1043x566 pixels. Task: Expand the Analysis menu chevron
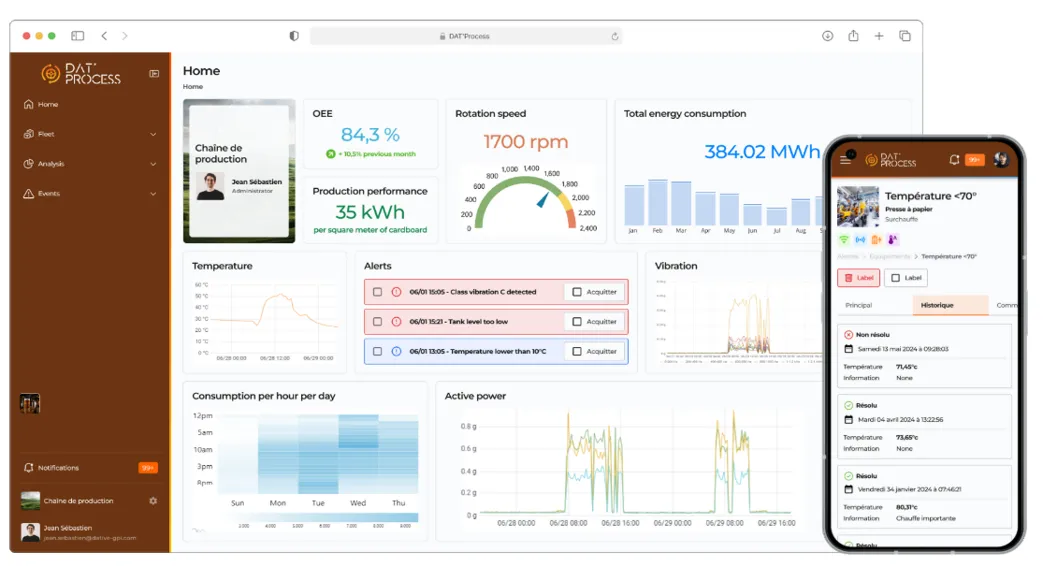pyautogui.click(x=153, y=164)
